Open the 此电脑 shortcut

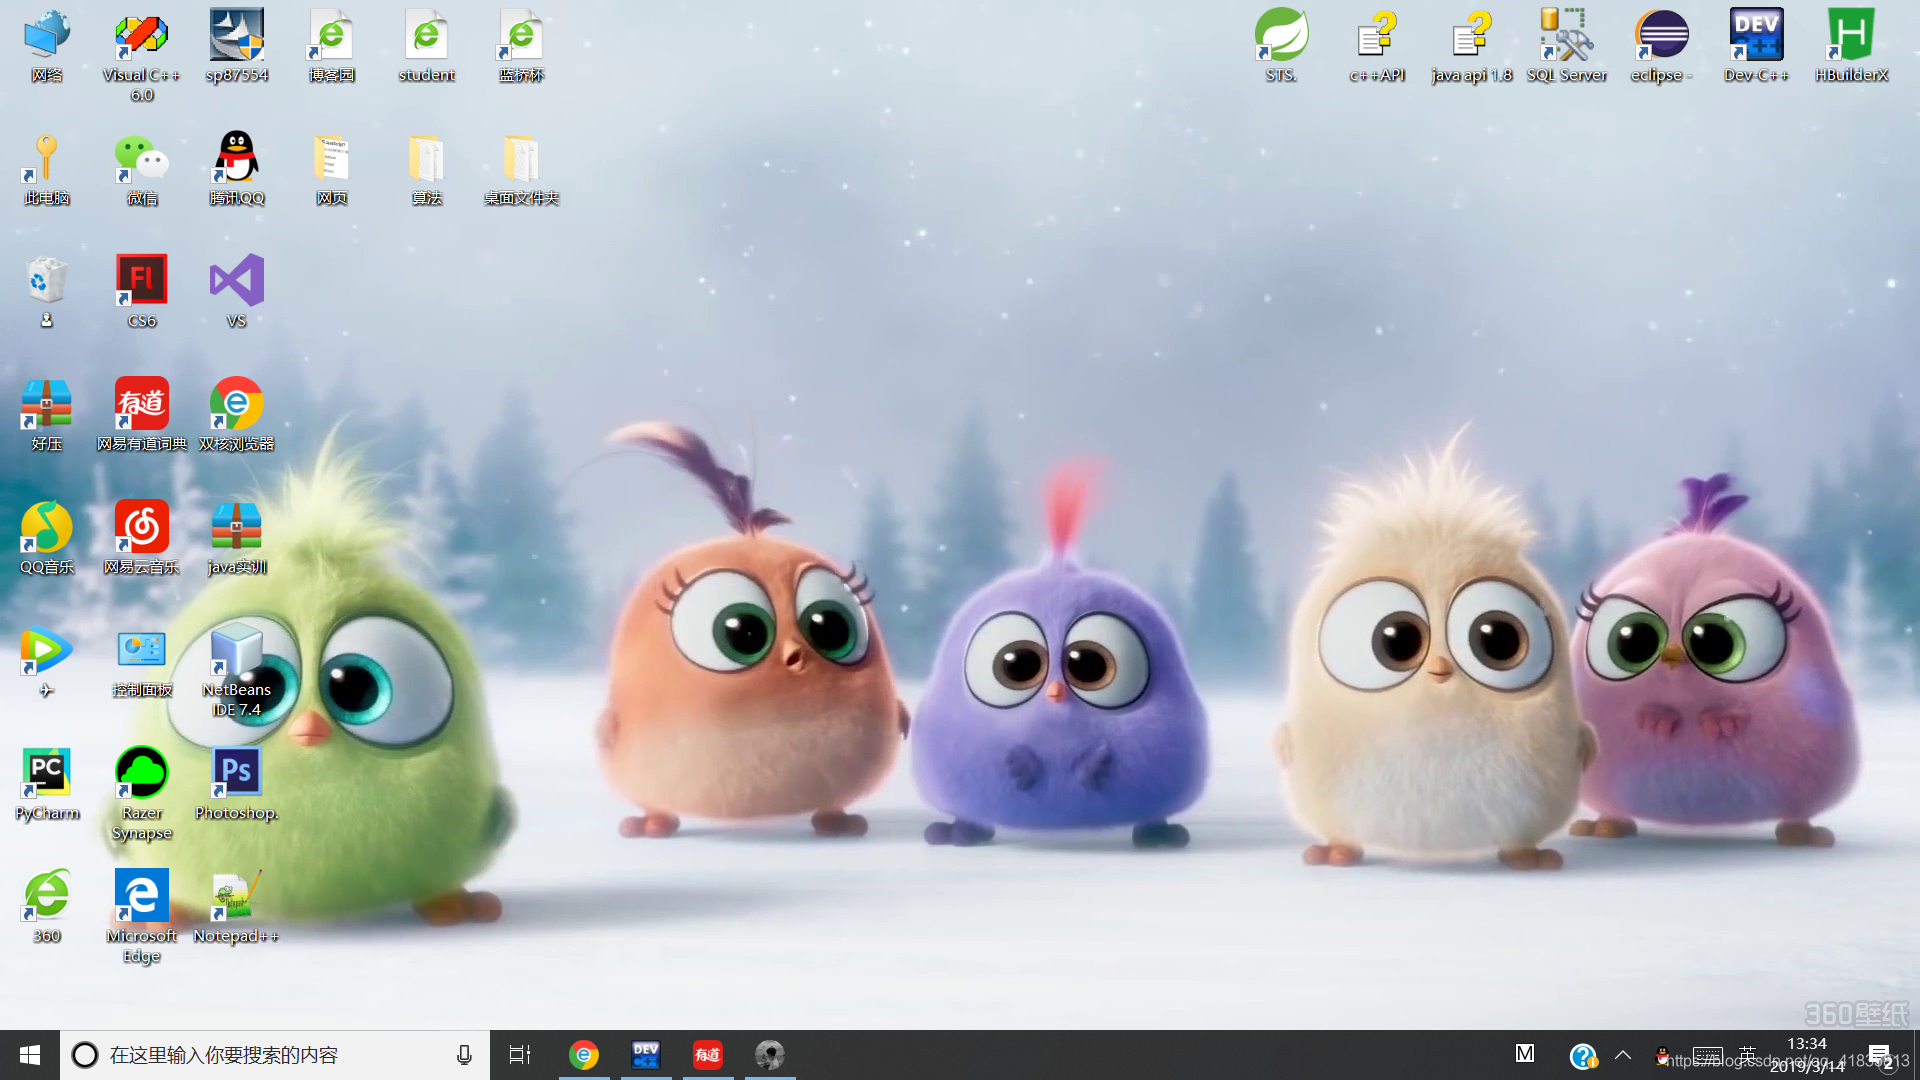[47, 170]
